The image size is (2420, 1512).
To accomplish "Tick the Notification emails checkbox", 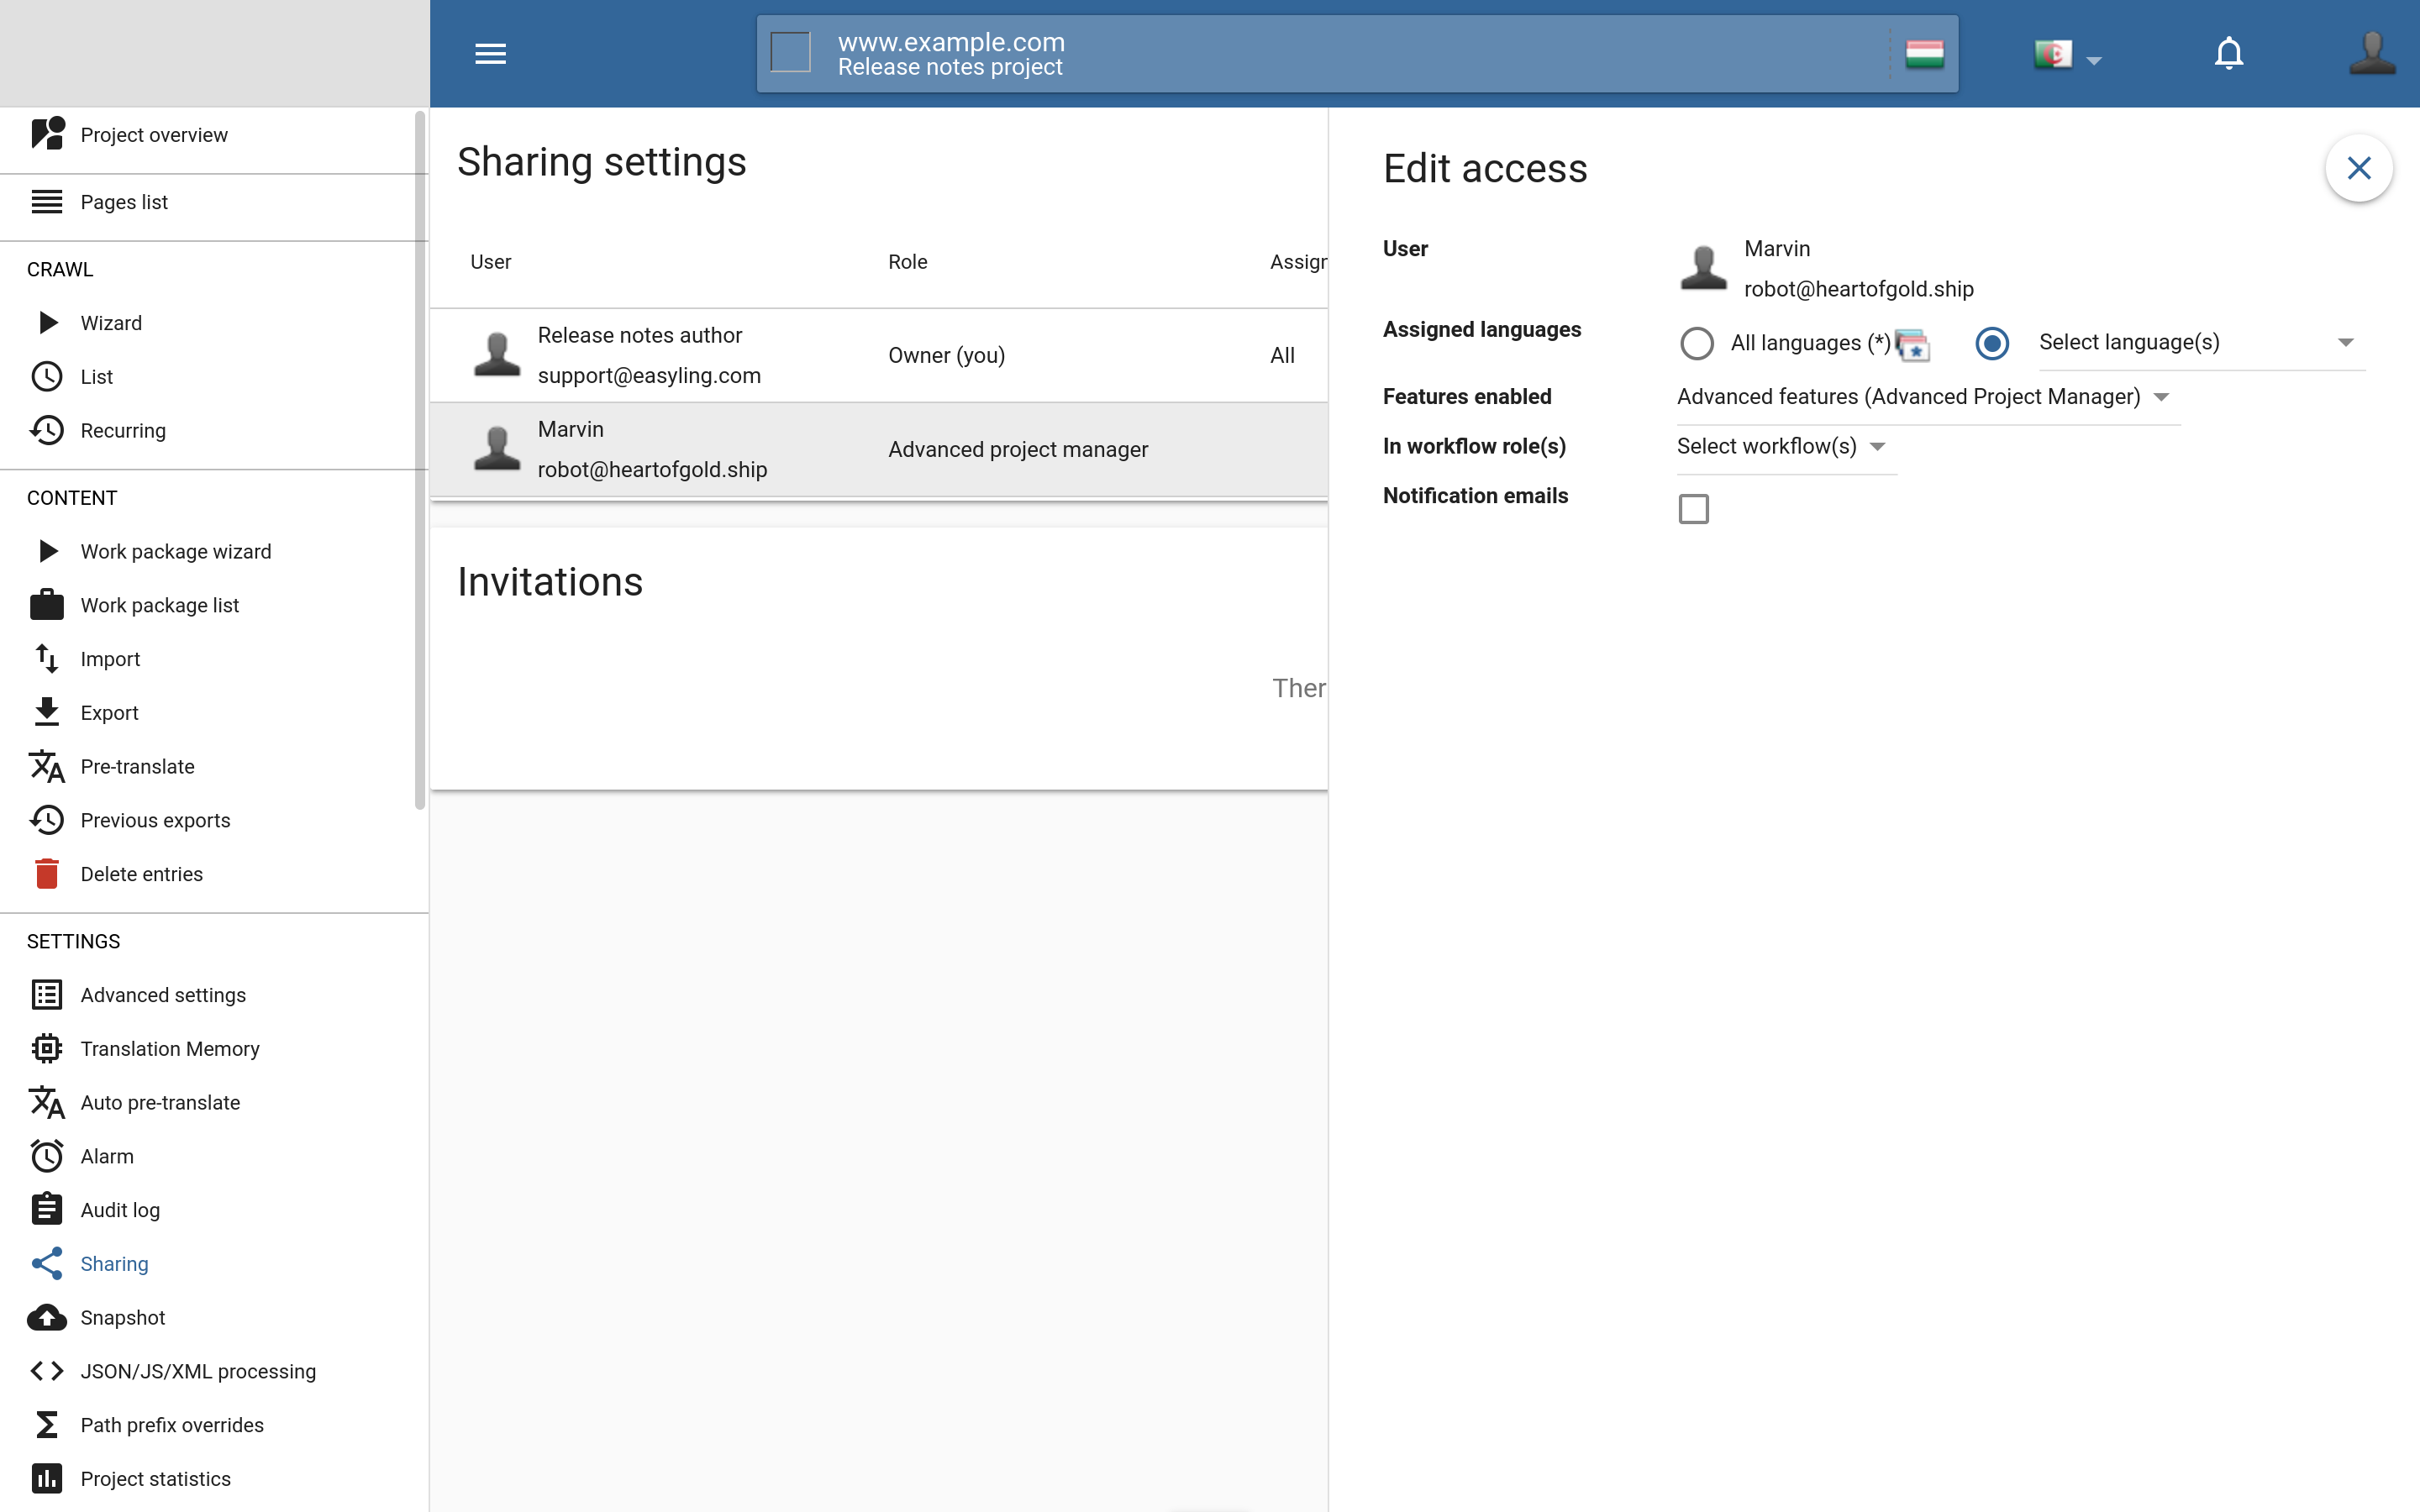I will click(1693, 509).
